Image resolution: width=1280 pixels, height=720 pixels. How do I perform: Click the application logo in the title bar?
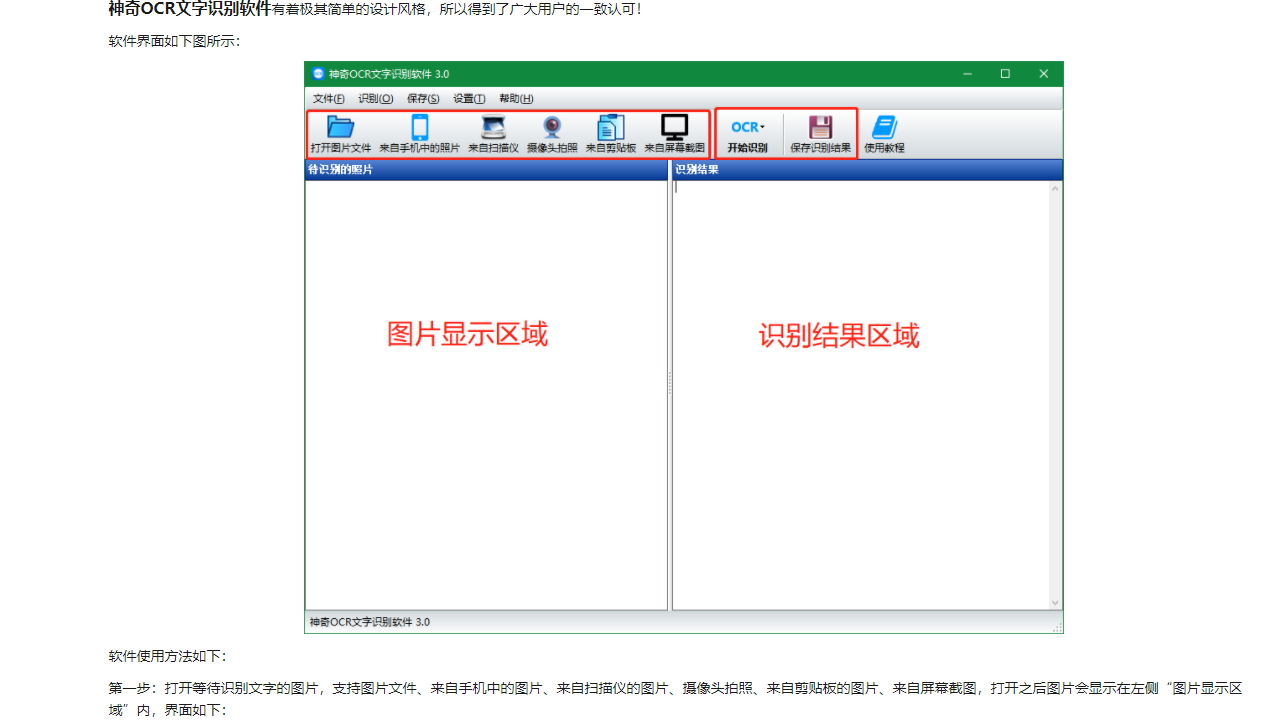(316, 73)
